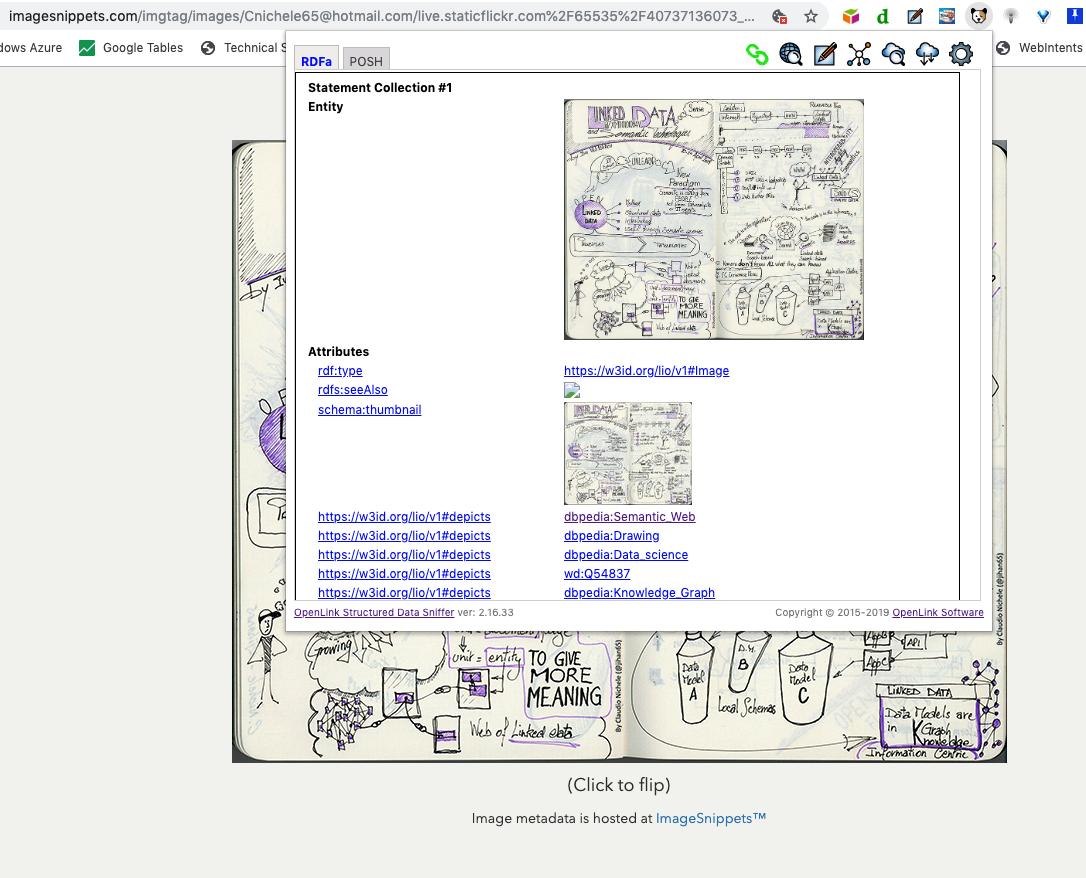
Task: Click the cloud download icon in the sniffer toolbar
Action: tap(927, 54)
